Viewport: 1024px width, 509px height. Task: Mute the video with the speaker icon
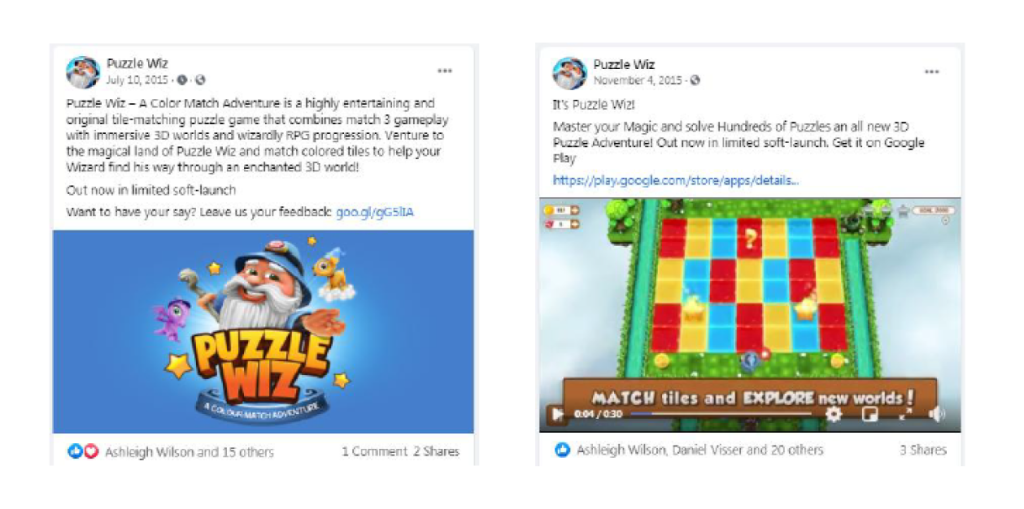tap(936, 414)
